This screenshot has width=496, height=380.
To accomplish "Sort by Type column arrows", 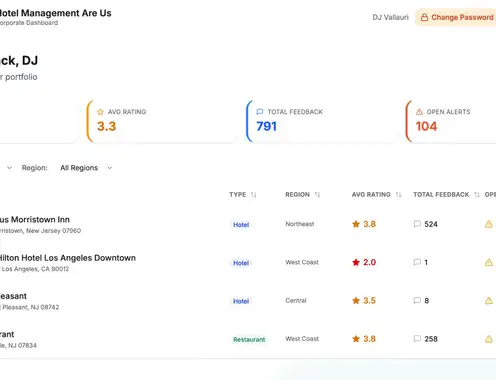I will point(254,195).
